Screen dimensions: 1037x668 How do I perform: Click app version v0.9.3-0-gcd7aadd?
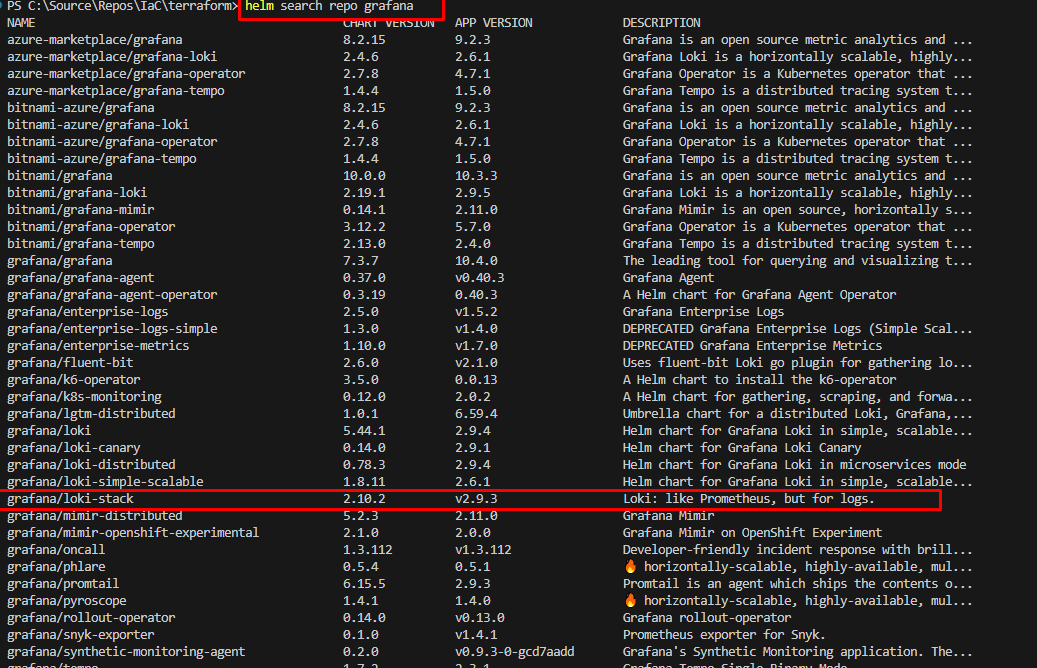[x=514, y=652]
